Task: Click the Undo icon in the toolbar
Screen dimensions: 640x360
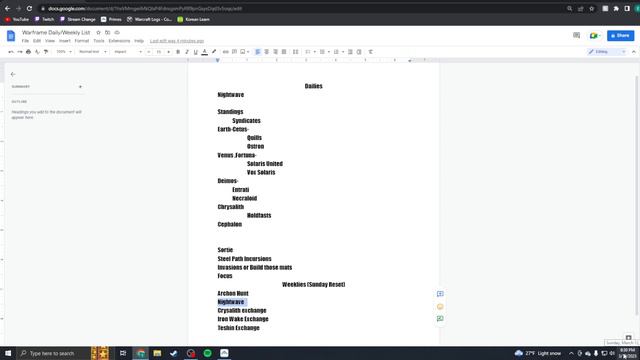Action: [x=11, y=52]
